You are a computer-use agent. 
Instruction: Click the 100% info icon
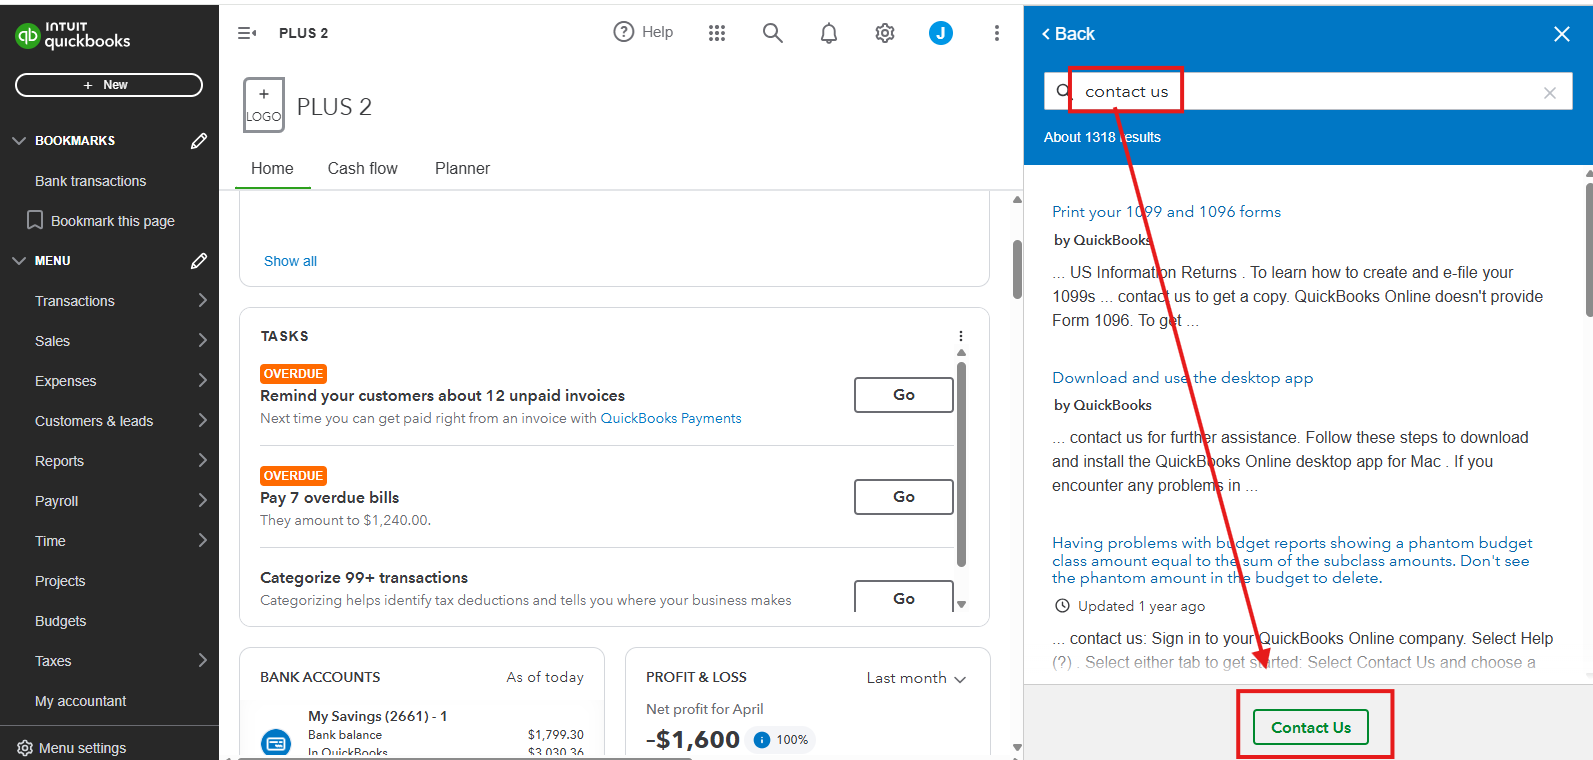click(762, 740)
